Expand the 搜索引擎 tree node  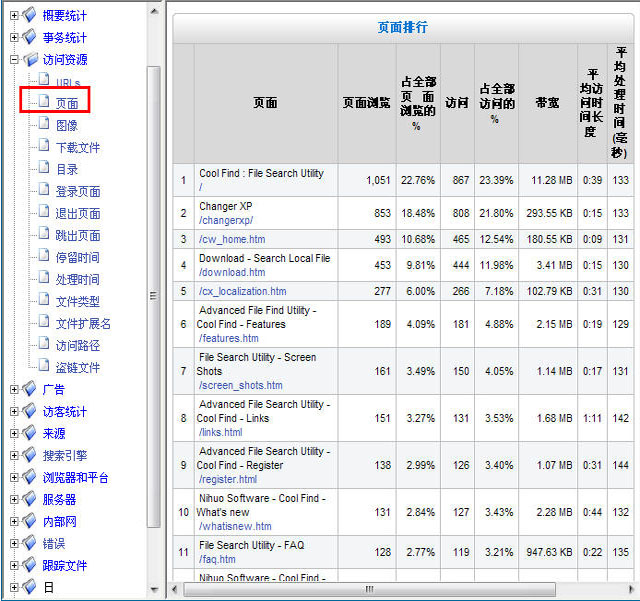(14, 456)
